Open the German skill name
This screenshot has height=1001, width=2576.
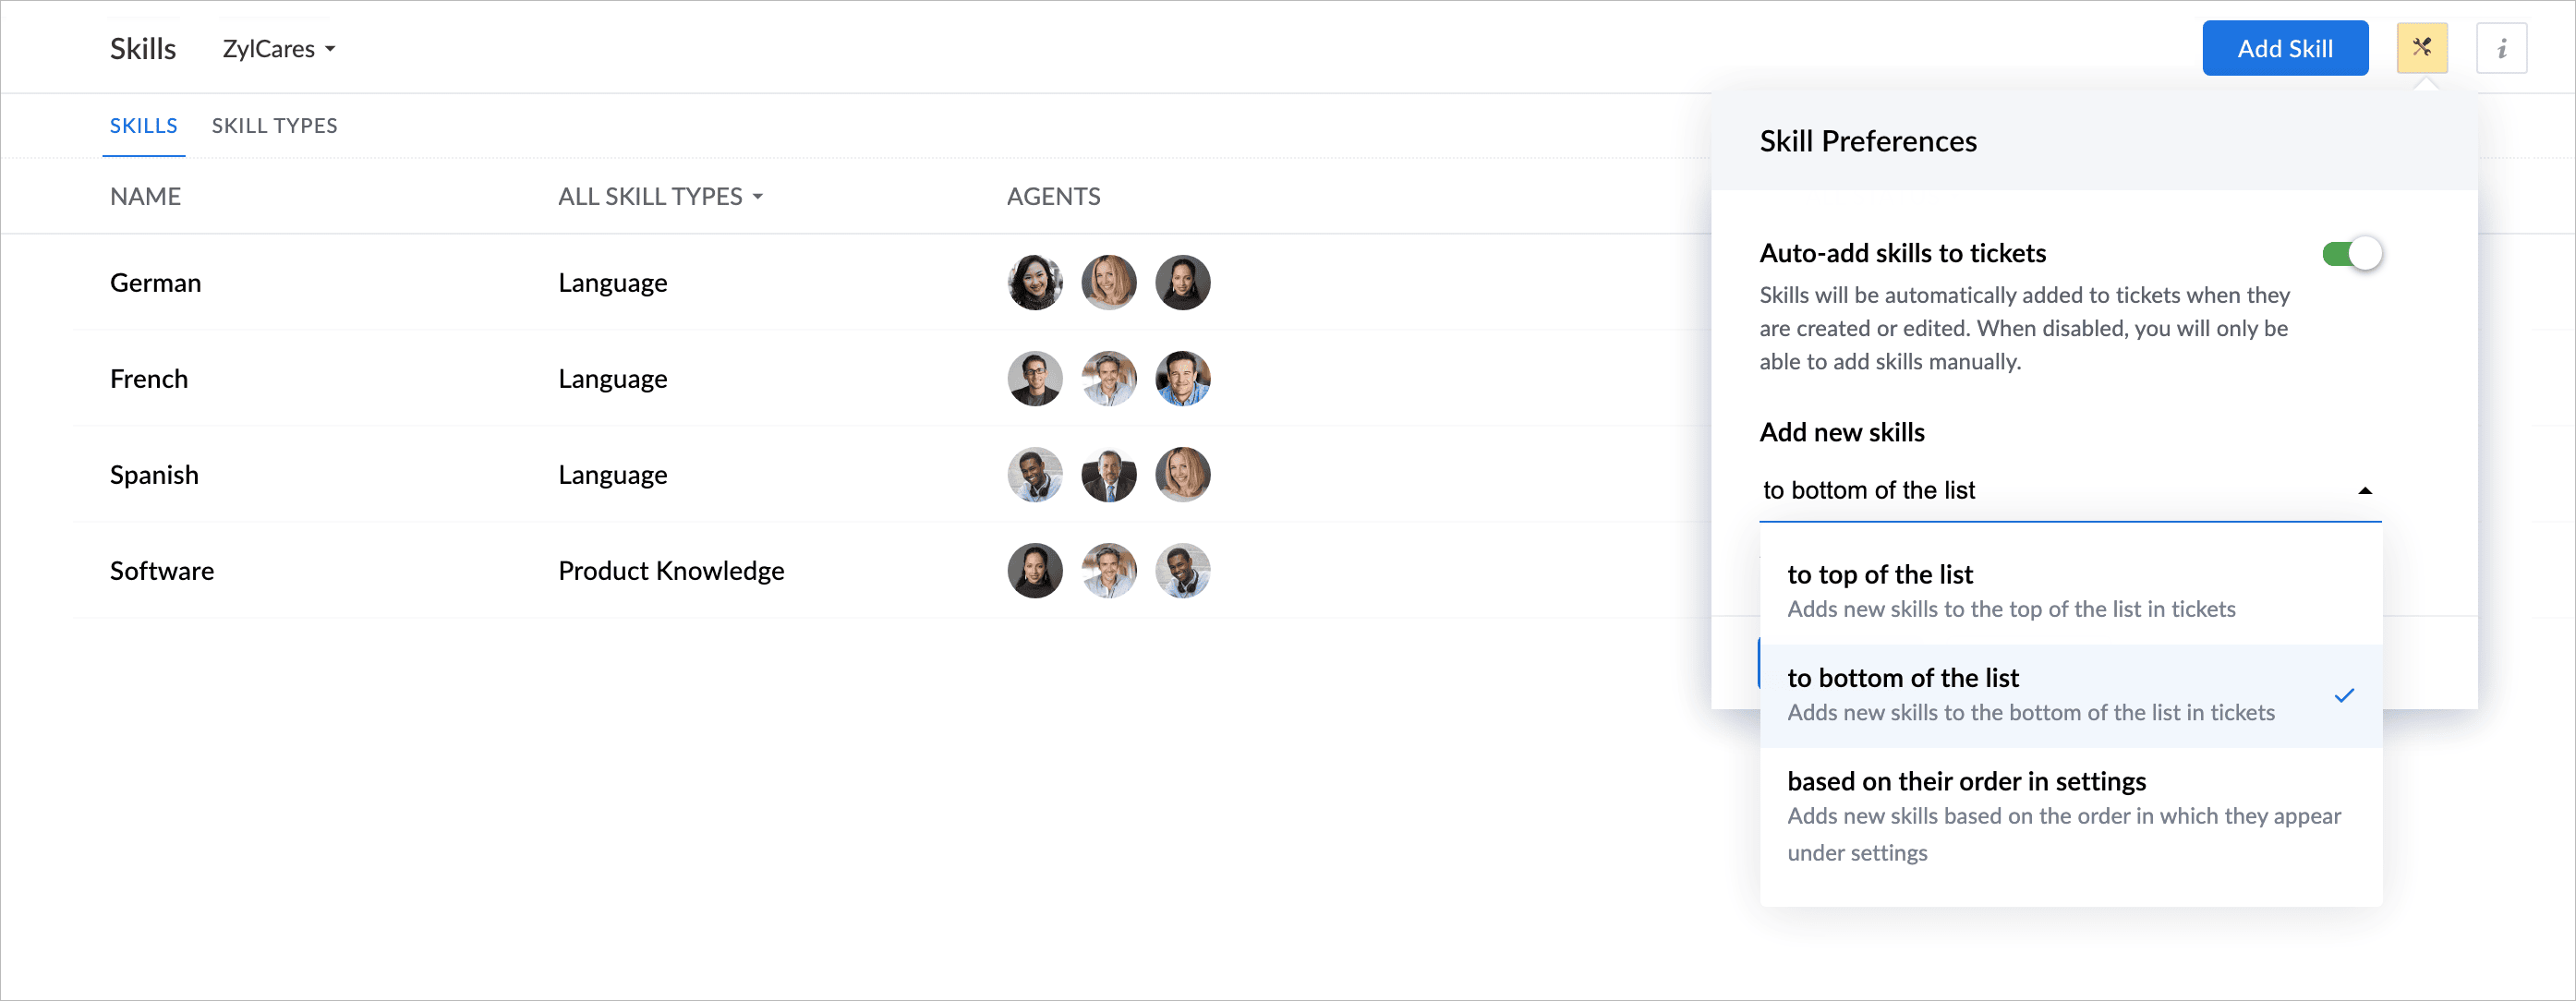pos(155,283)
